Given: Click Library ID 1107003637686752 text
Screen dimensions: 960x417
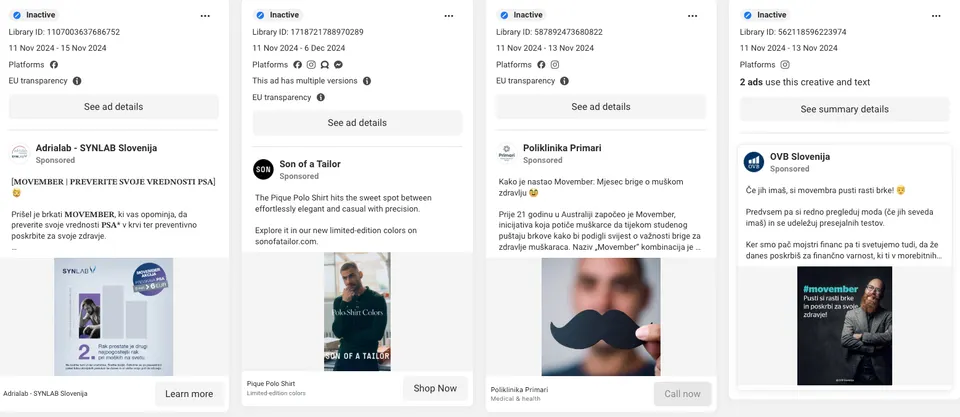Looking at the screenshot, I should 64,32.
